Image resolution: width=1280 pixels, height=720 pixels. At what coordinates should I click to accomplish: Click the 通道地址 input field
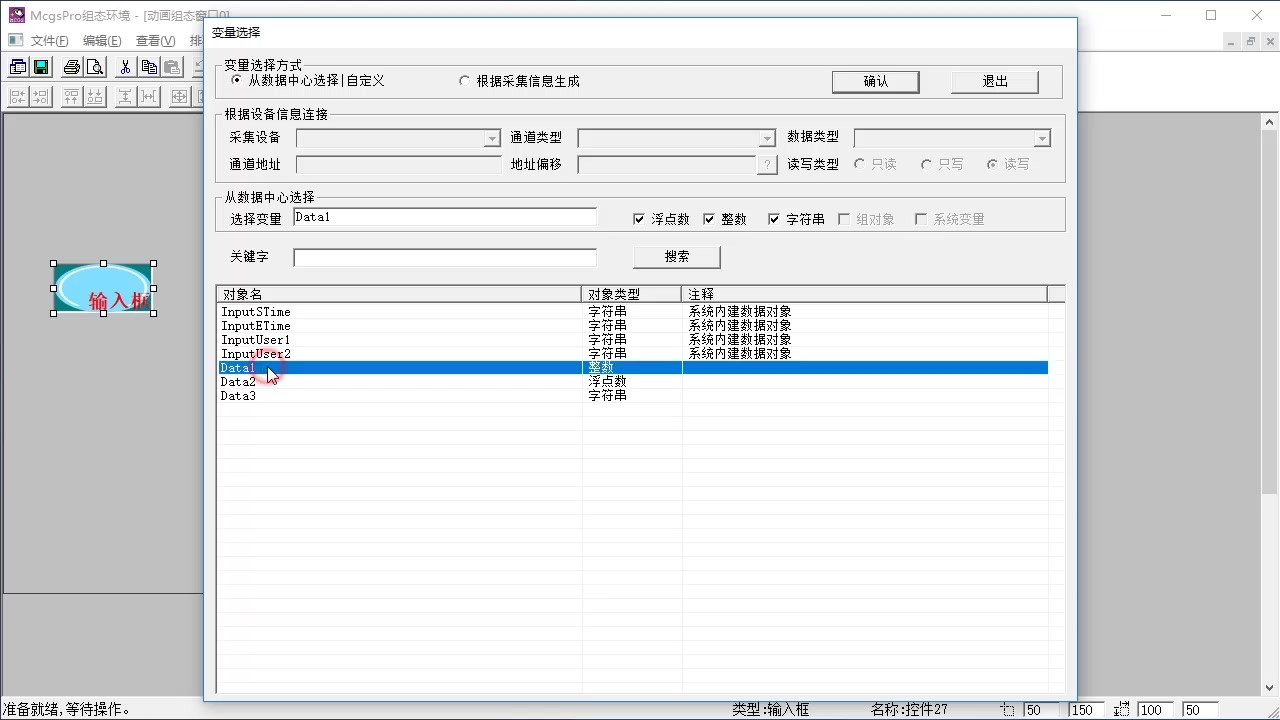point(398,165)
